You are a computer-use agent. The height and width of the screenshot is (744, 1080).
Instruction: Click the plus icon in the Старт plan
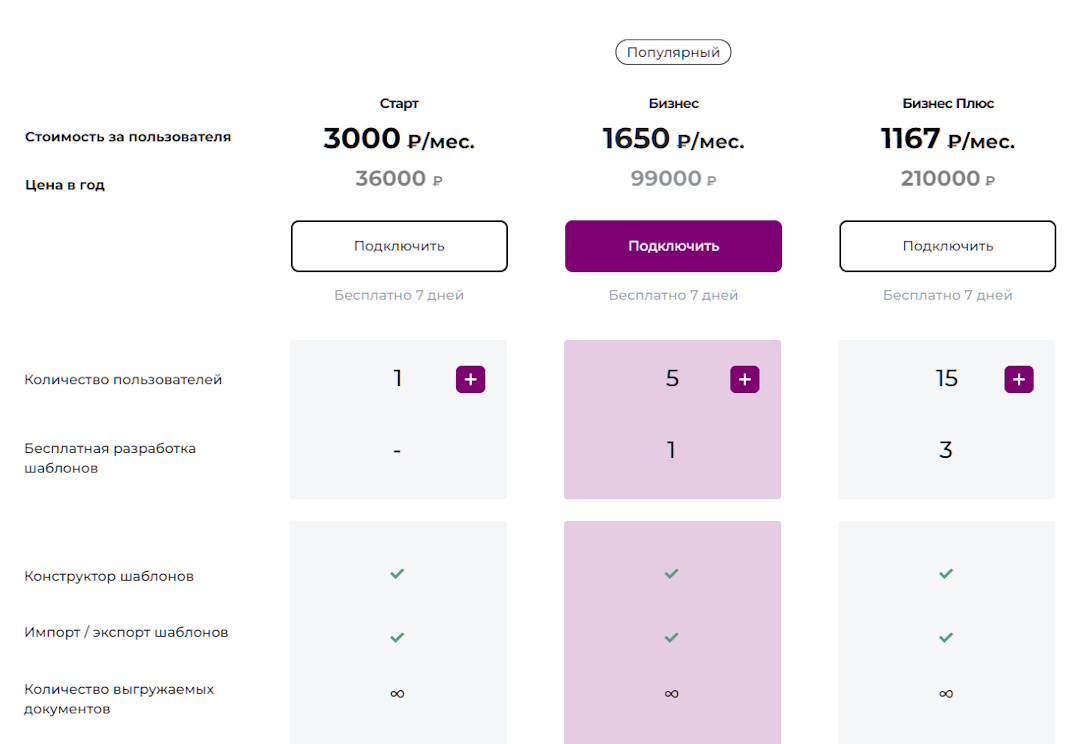pos(470,379)
